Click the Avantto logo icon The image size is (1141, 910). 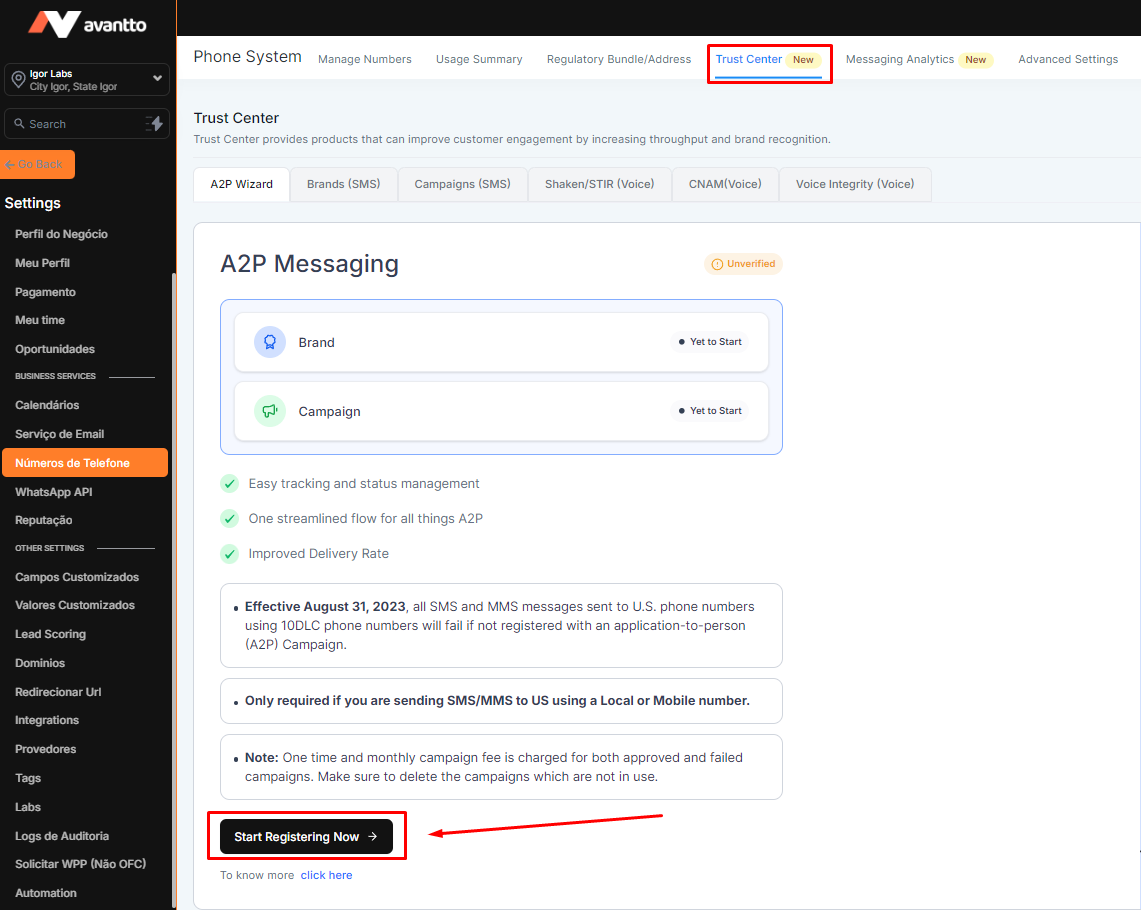pos(54,24)
